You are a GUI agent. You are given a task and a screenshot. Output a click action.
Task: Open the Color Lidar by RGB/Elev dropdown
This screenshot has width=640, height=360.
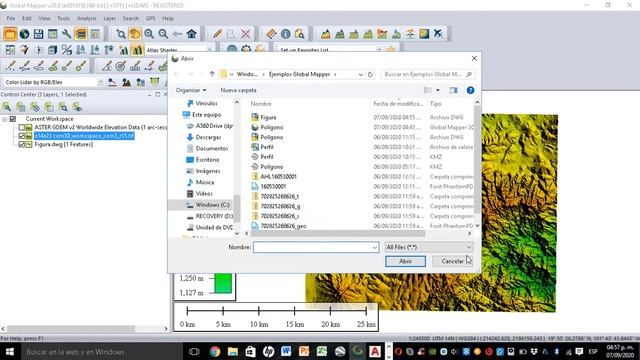pyautogui.click(x=100, y=82)
